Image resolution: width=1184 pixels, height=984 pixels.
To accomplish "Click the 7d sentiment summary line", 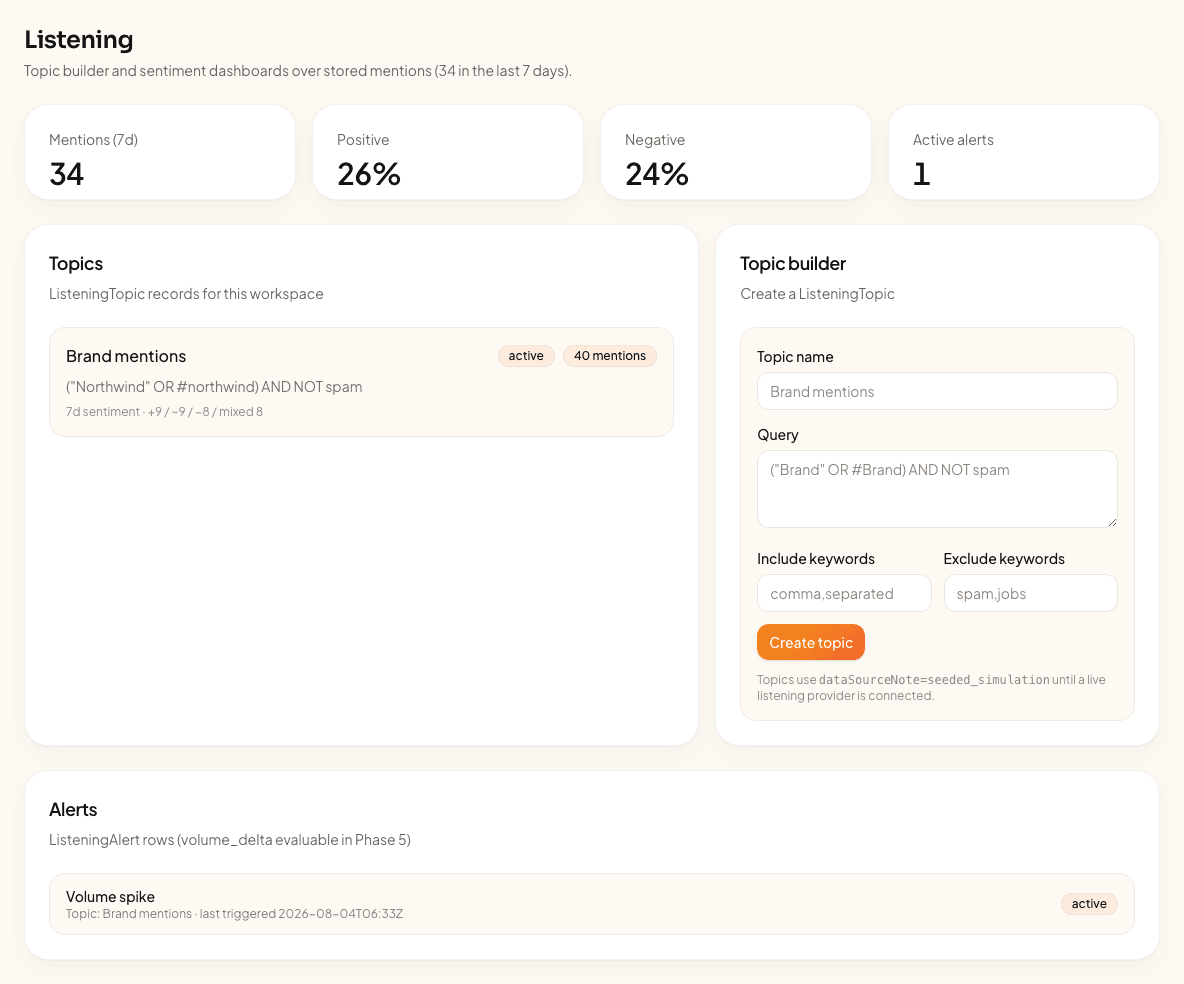I will [165, 412].
